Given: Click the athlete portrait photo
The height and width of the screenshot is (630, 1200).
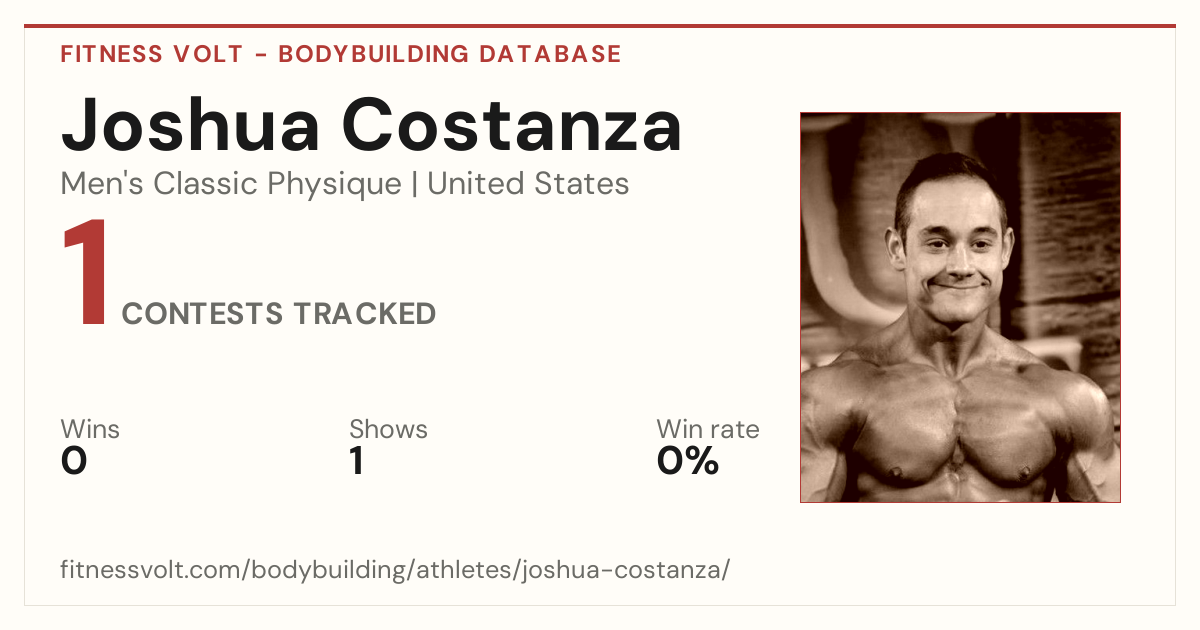Looking at the screenshot, I should (x=960, y=307).
